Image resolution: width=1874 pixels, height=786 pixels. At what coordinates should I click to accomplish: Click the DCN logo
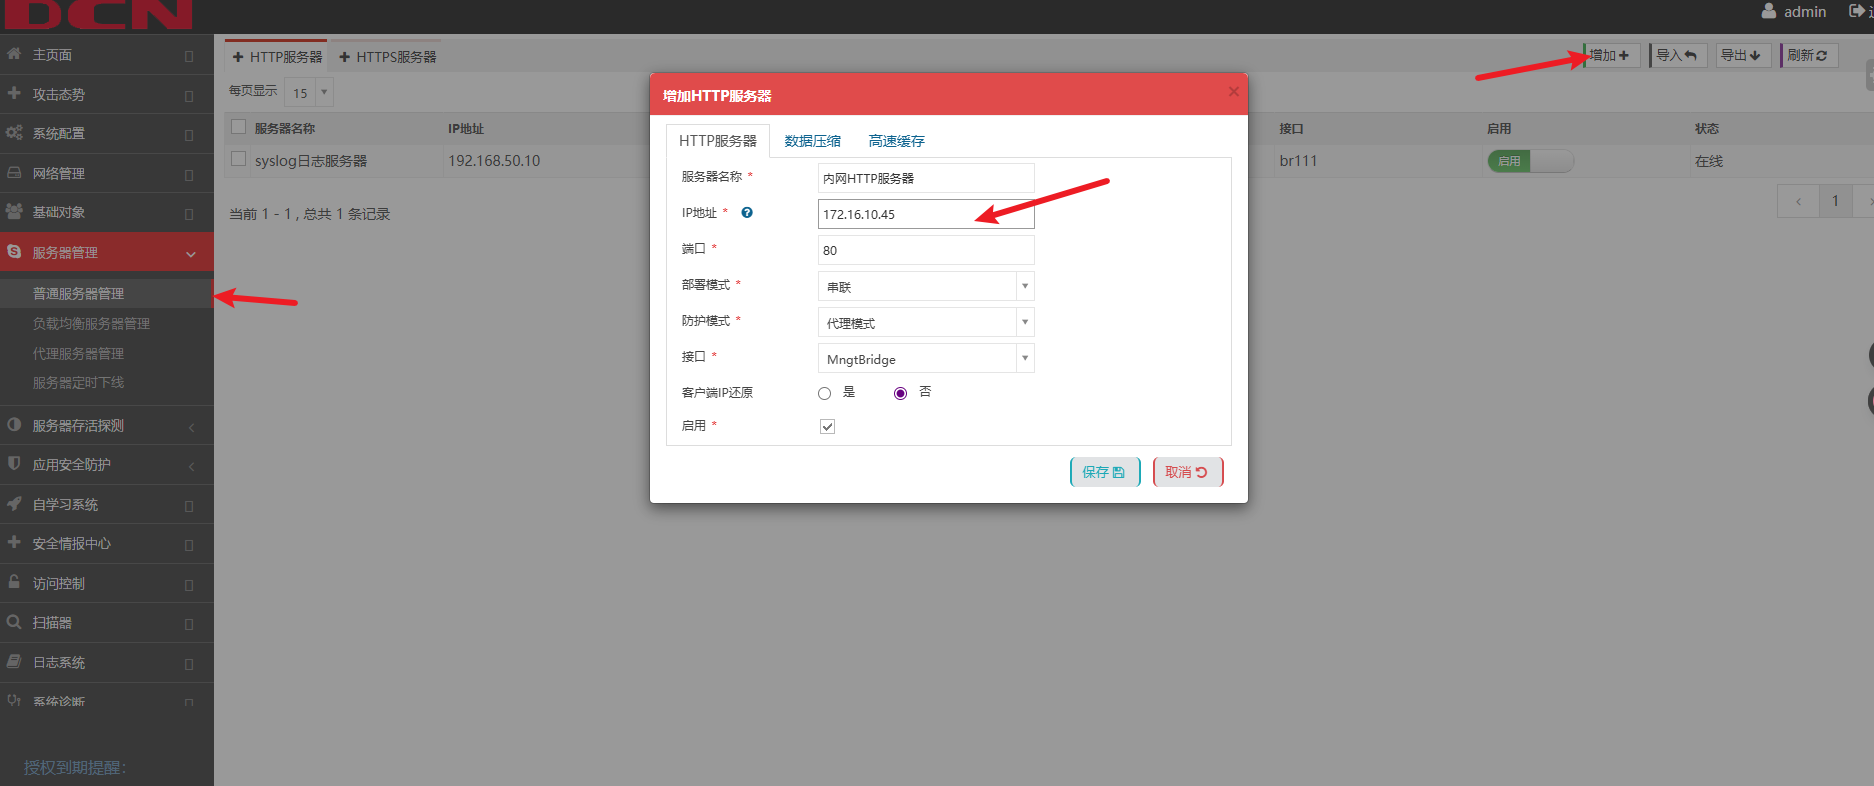click(x=98, y=14)
